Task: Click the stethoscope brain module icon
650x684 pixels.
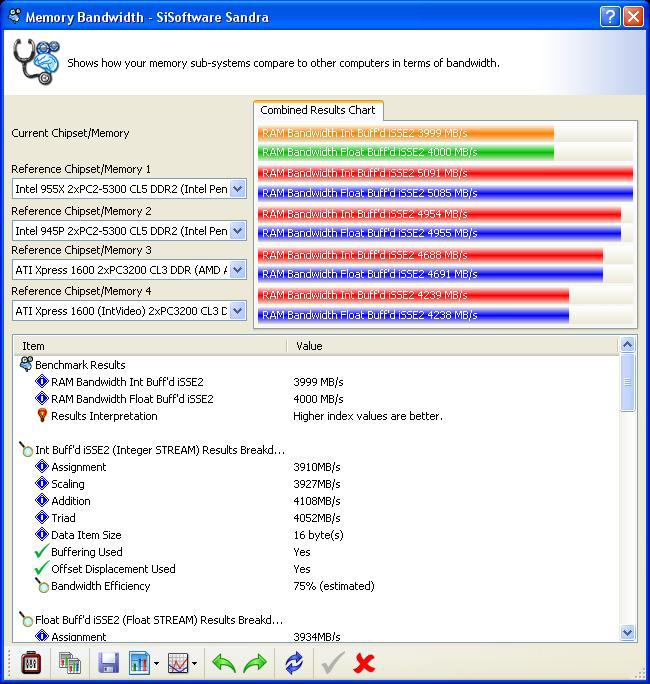Action: [x=36, y=61]
